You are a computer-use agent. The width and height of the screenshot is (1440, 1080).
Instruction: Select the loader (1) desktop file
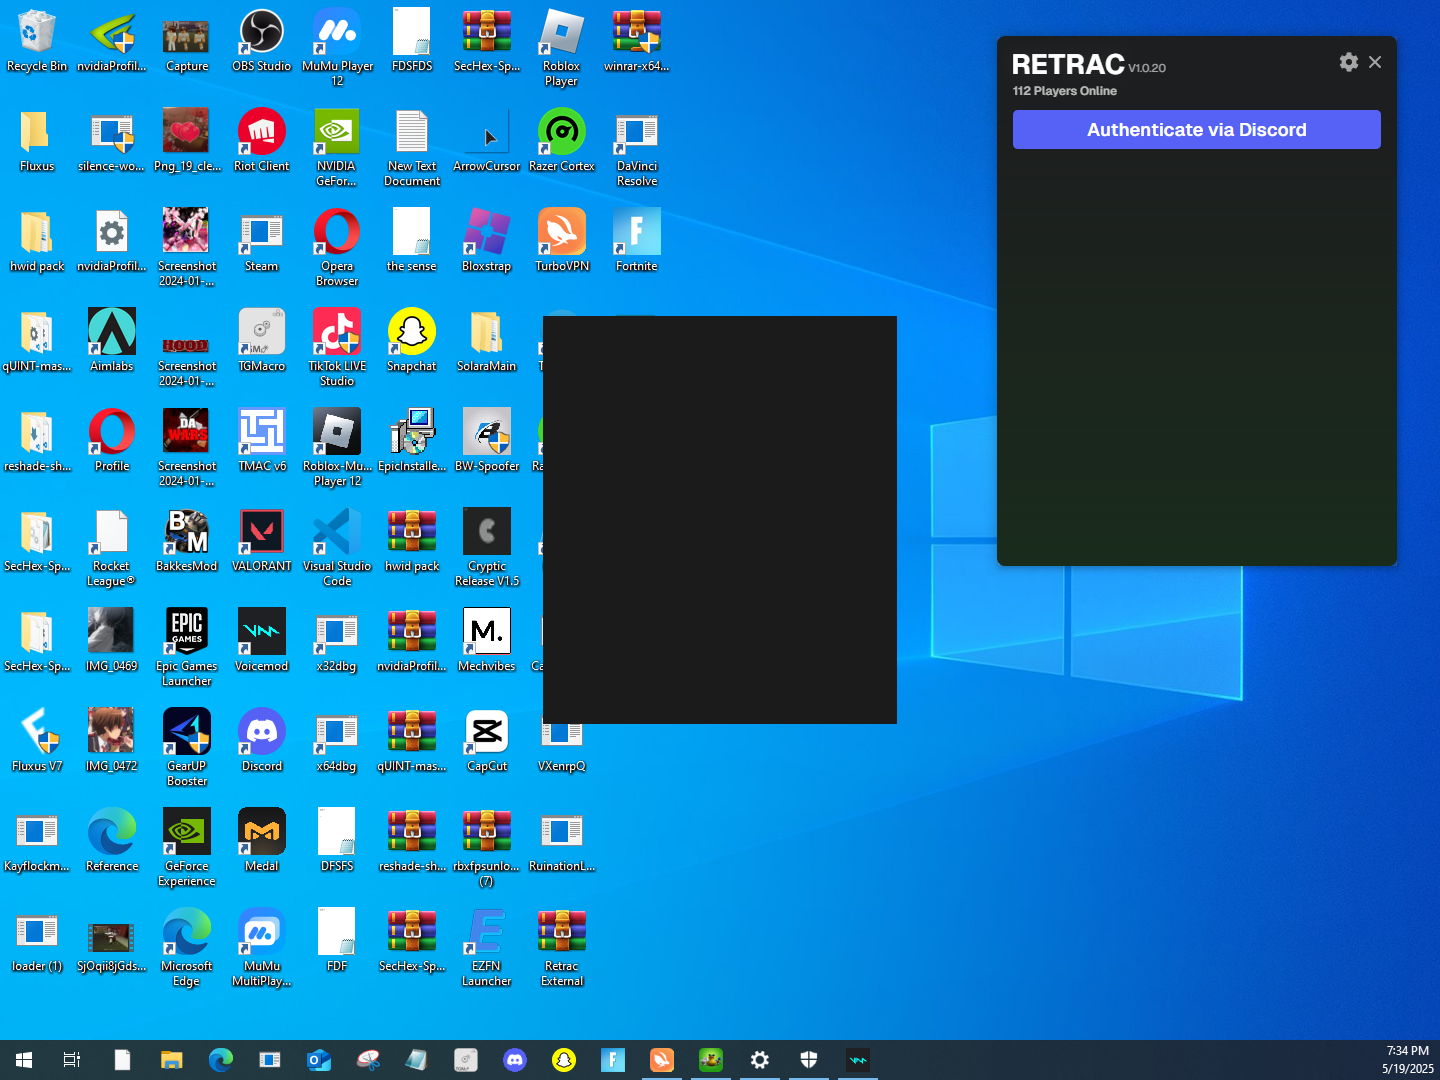point(37,941)
